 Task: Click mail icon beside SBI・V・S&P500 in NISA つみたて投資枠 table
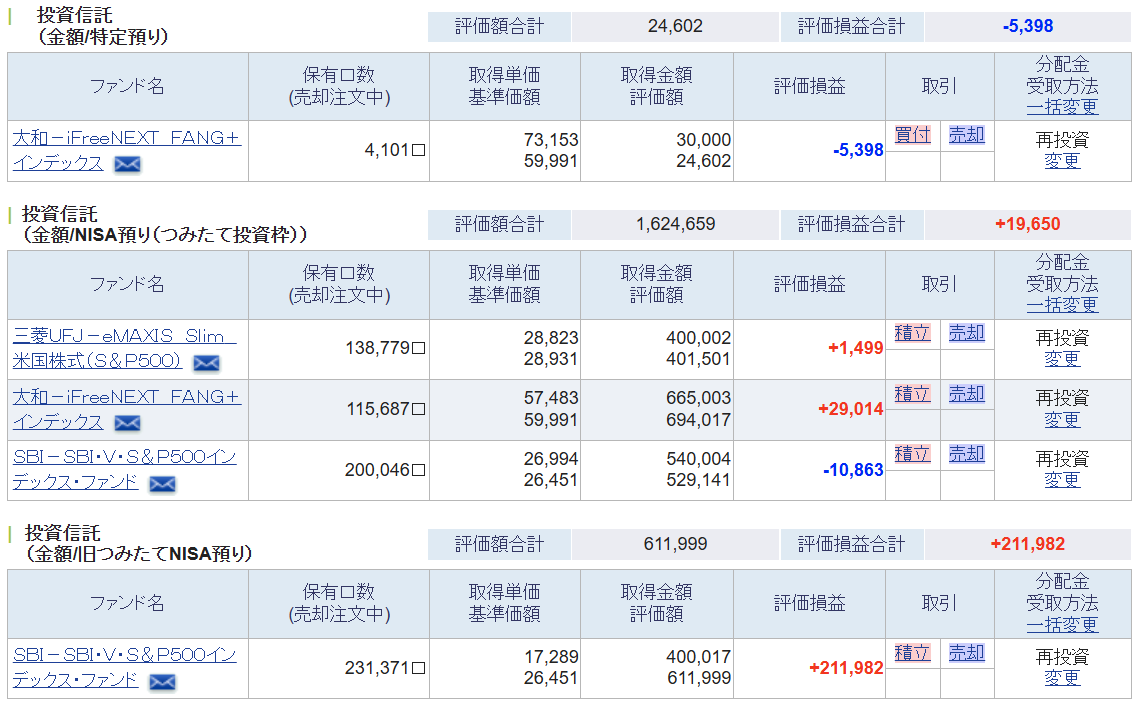click(162, 484)
